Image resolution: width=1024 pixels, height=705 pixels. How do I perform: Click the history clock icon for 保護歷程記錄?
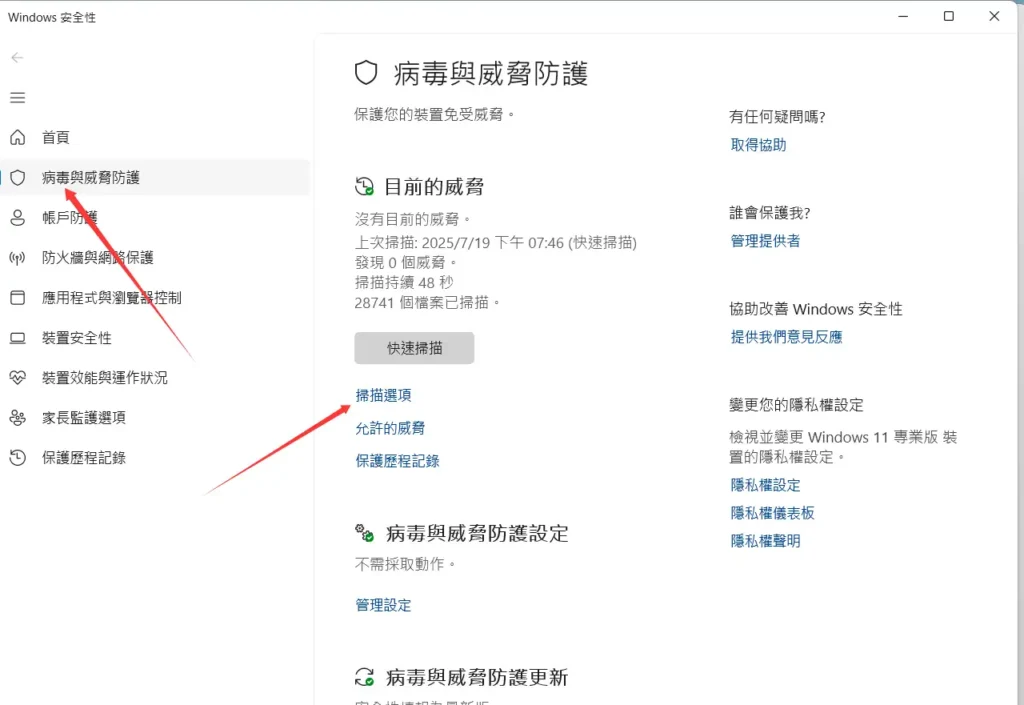(18, 458)
